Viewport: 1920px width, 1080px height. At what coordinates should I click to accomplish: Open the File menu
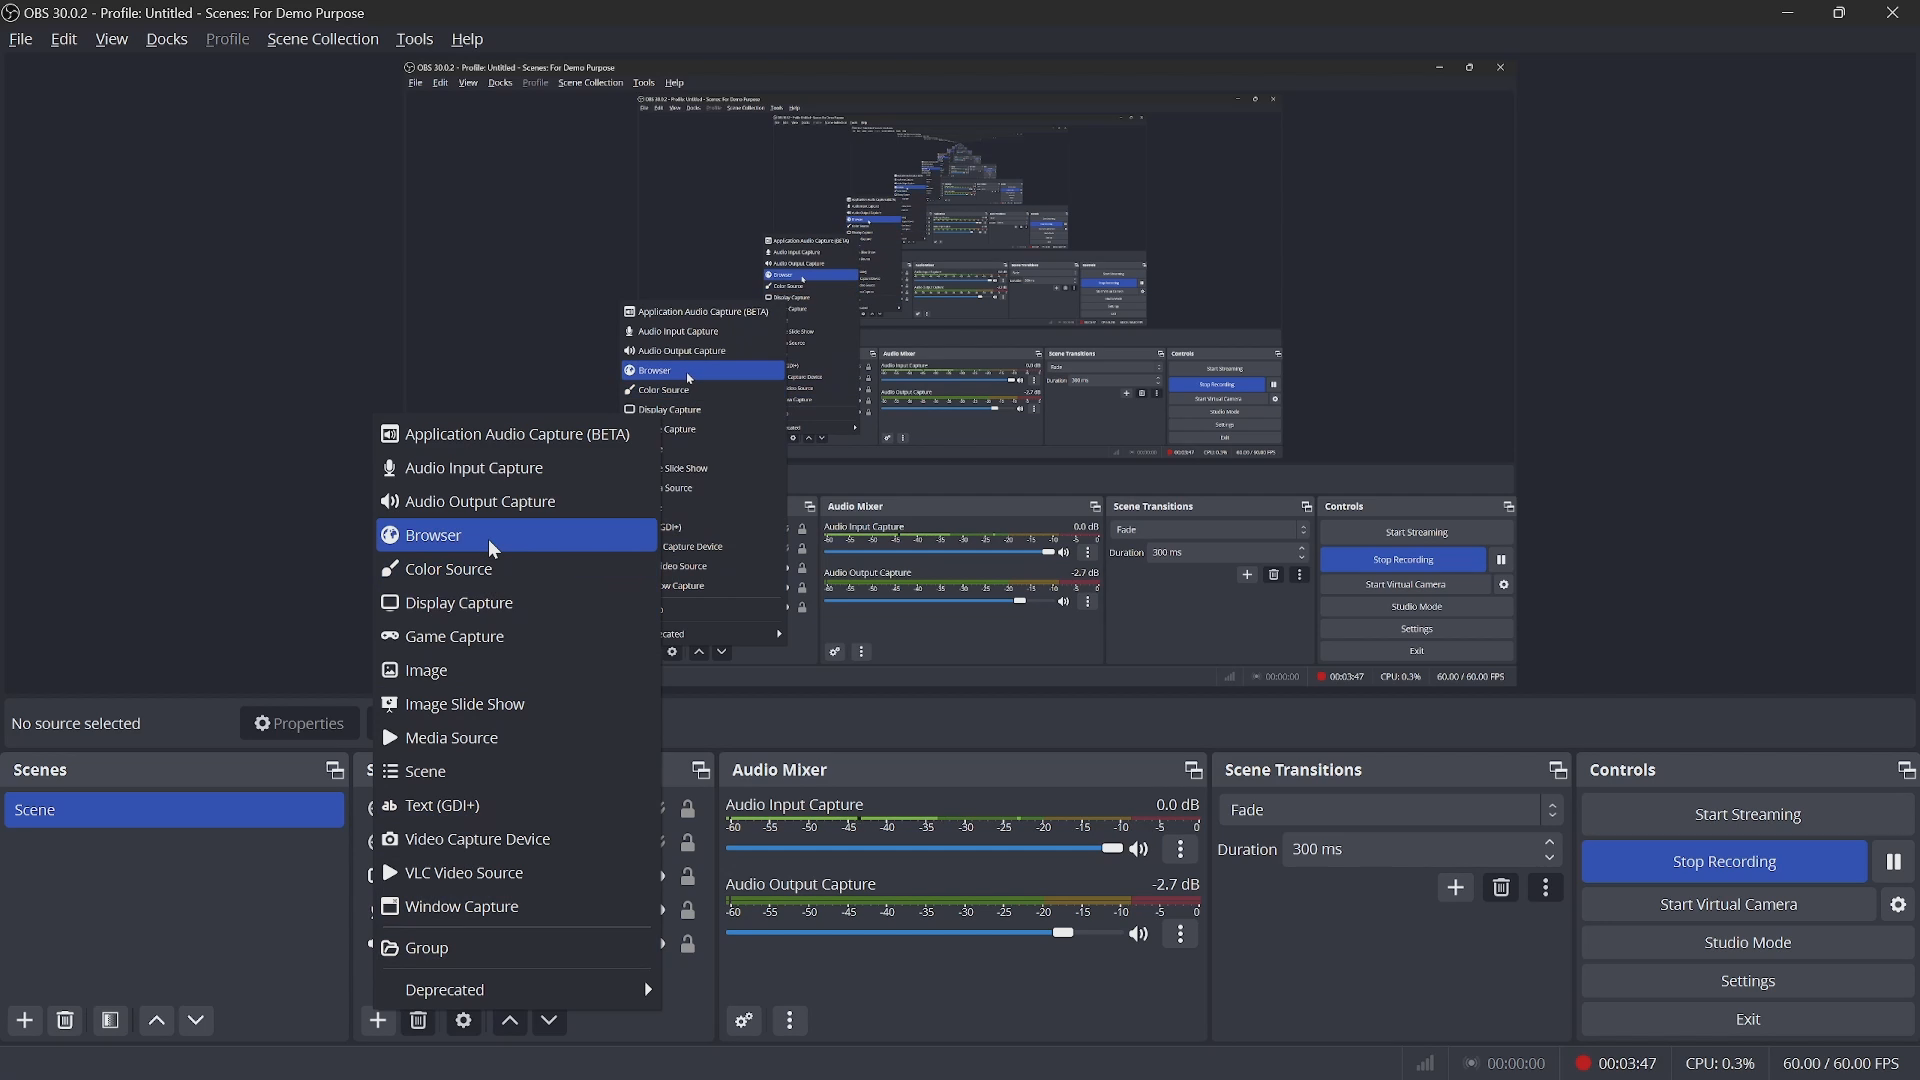point(20,40)
